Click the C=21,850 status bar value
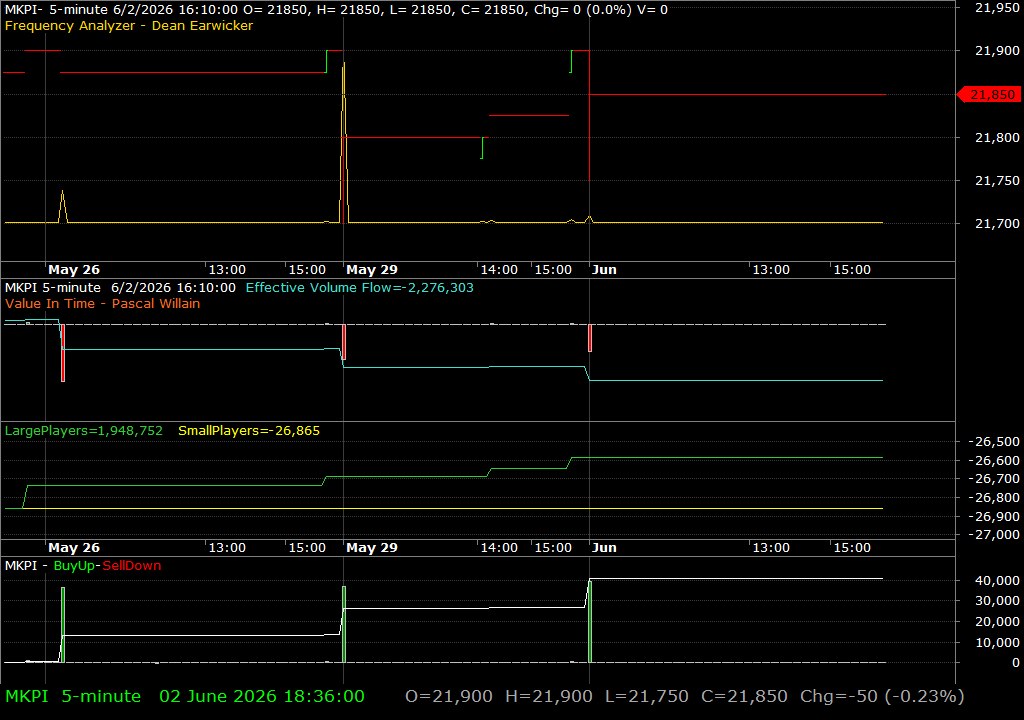 744,696
